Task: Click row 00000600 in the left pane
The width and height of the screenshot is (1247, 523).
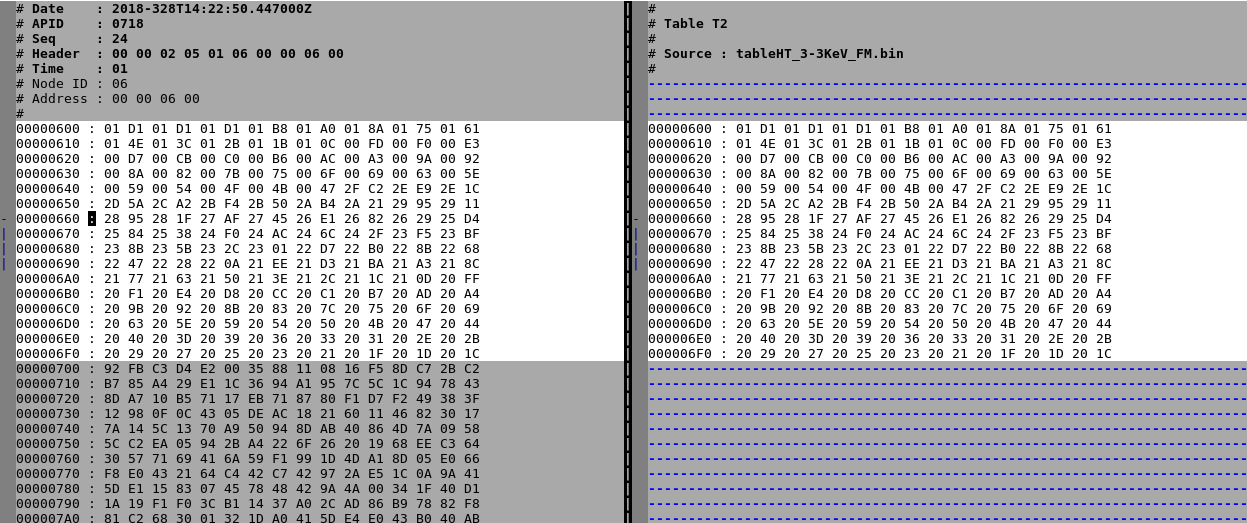Action: click(248, 129)
